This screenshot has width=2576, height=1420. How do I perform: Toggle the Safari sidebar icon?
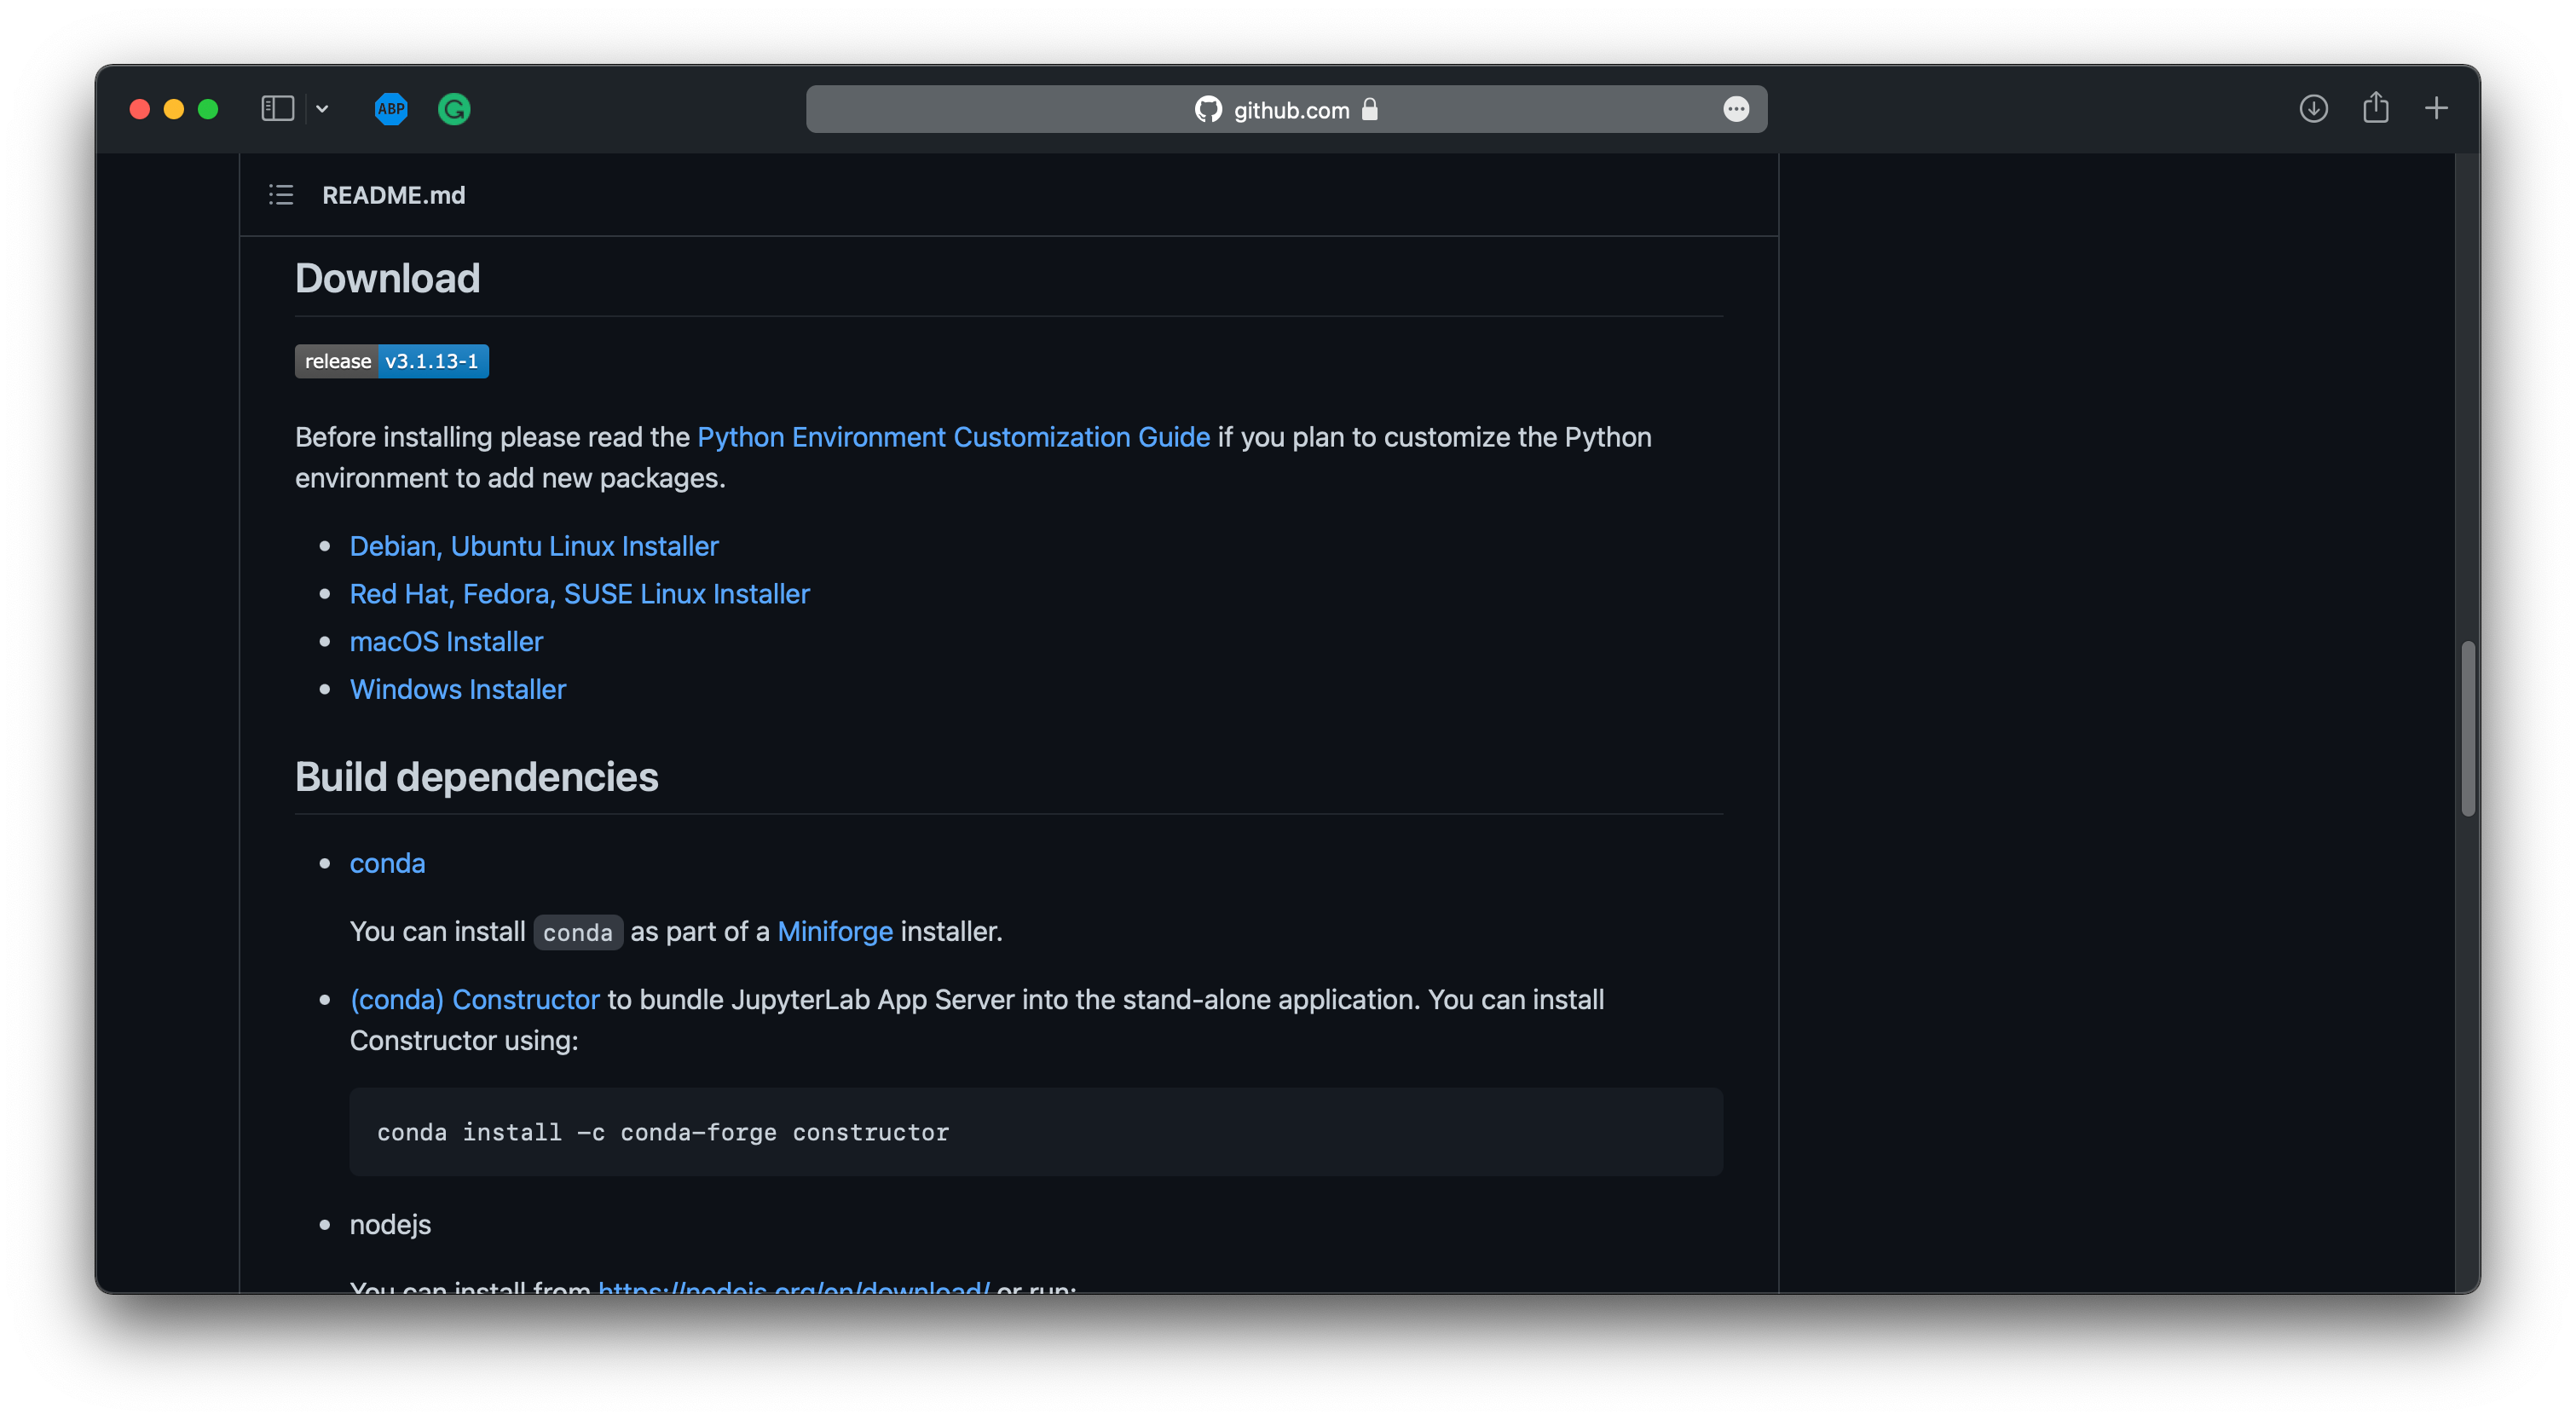coord(277,109)
